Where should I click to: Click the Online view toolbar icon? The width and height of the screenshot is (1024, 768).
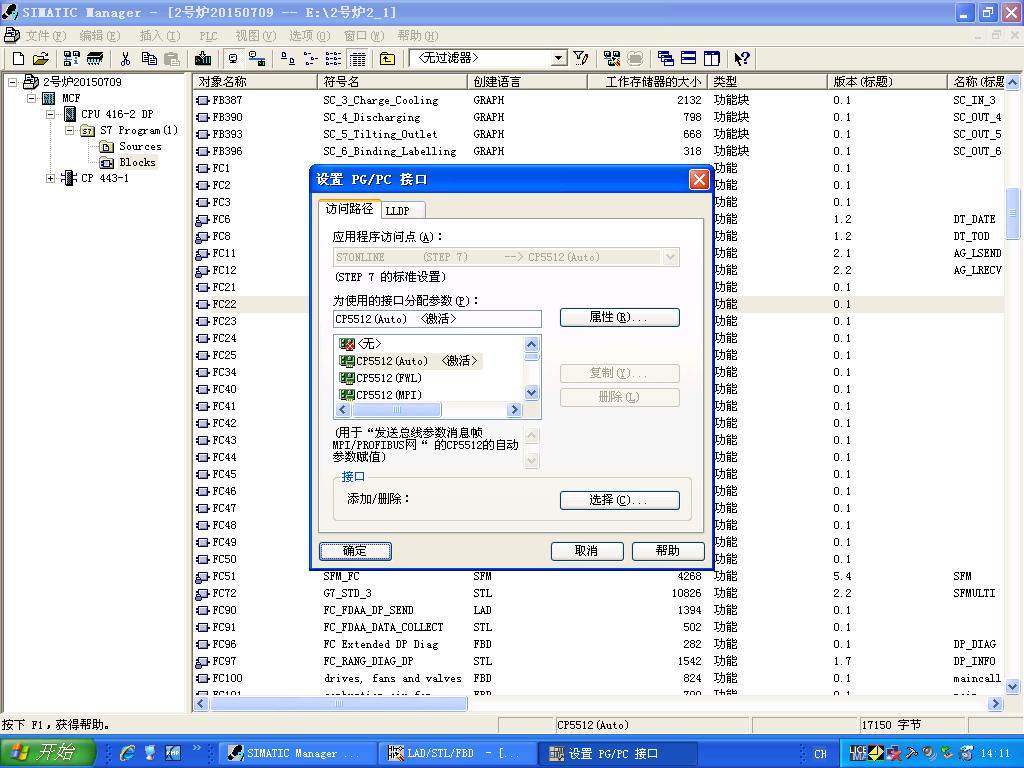point(257,59)
